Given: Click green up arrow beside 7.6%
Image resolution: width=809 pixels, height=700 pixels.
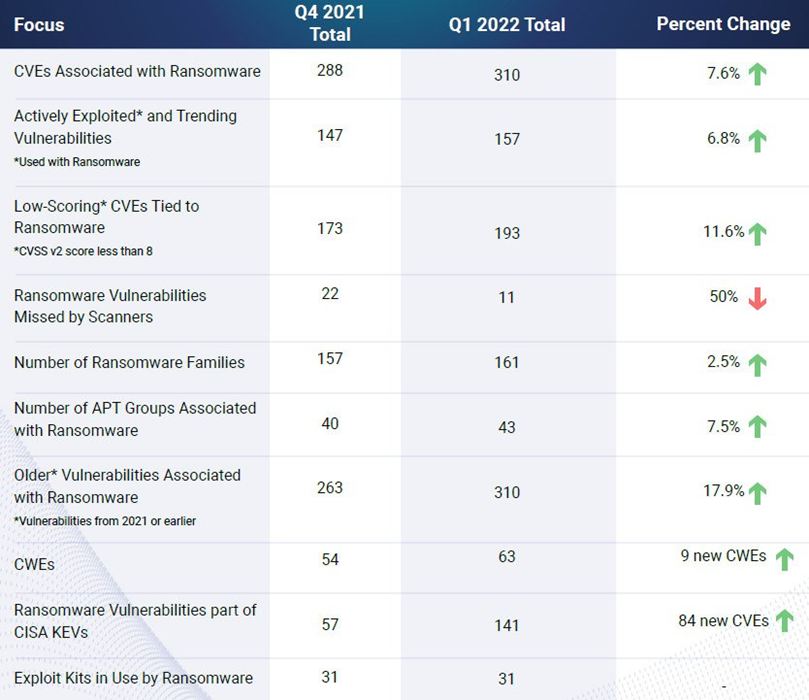Looking at the screenshot, I should tap(757, 74).
